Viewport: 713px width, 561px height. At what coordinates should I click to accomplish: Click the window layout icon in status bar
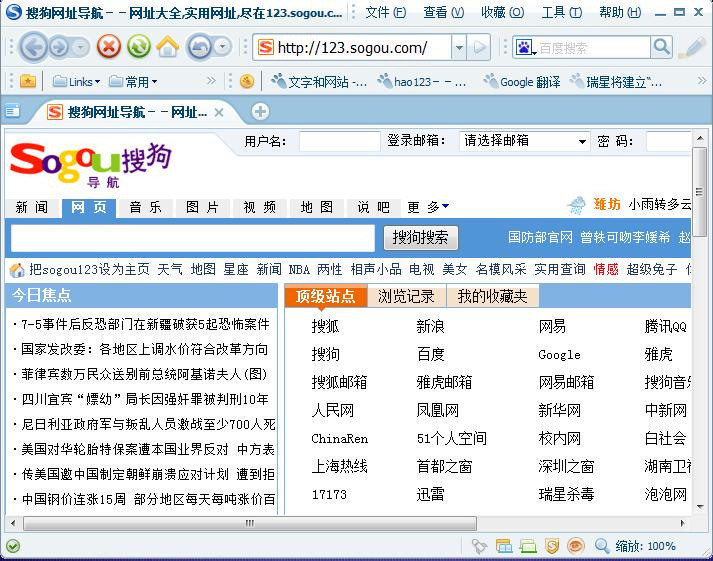click(x=504, y=546)
